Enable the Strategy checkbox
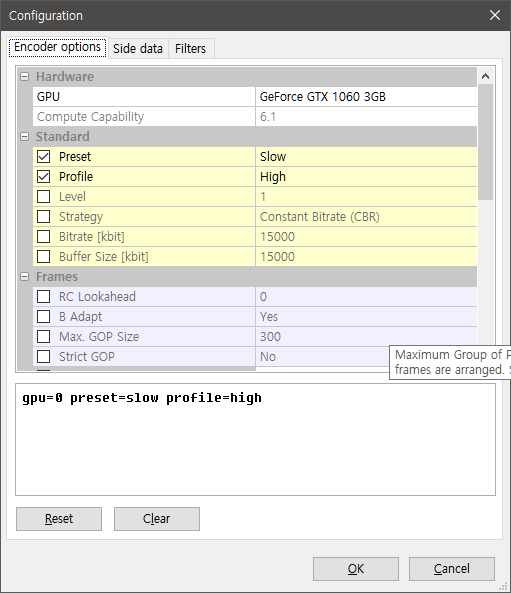This screenshot has height=593, width=511. [43, 217]
